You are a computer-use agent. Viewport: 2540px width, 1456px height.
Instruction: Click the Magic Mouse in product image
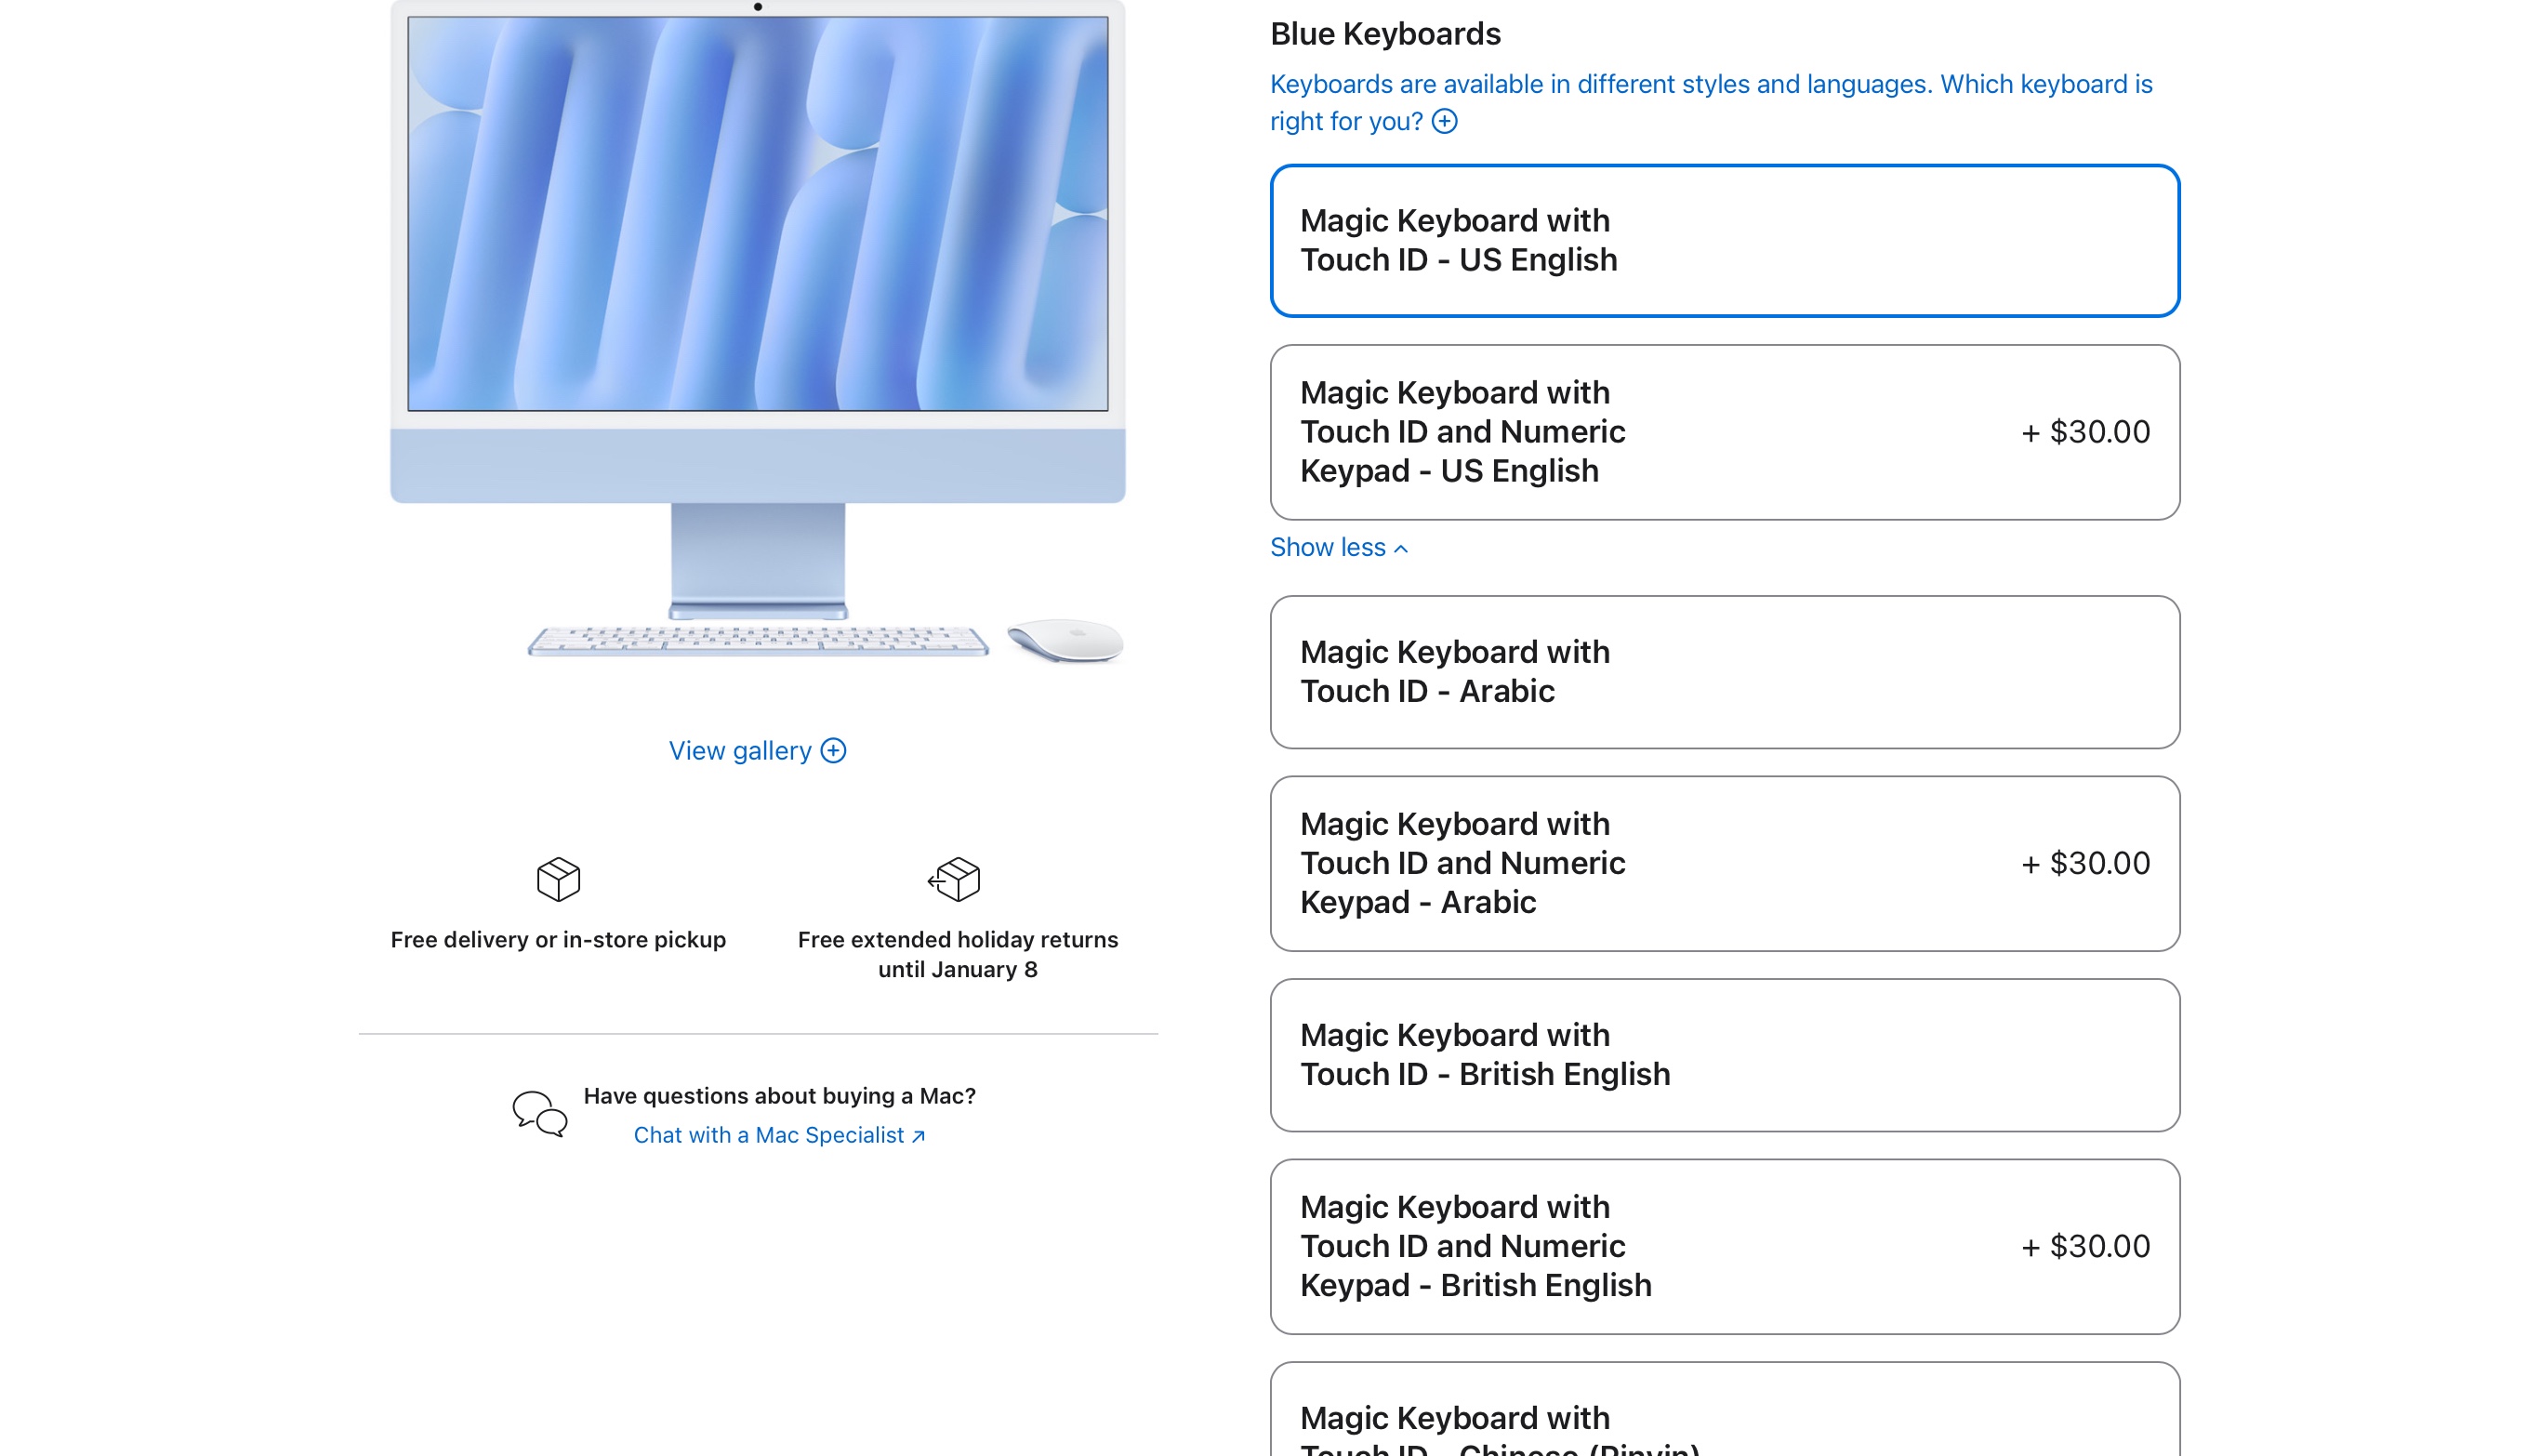tap(1065, 640)
